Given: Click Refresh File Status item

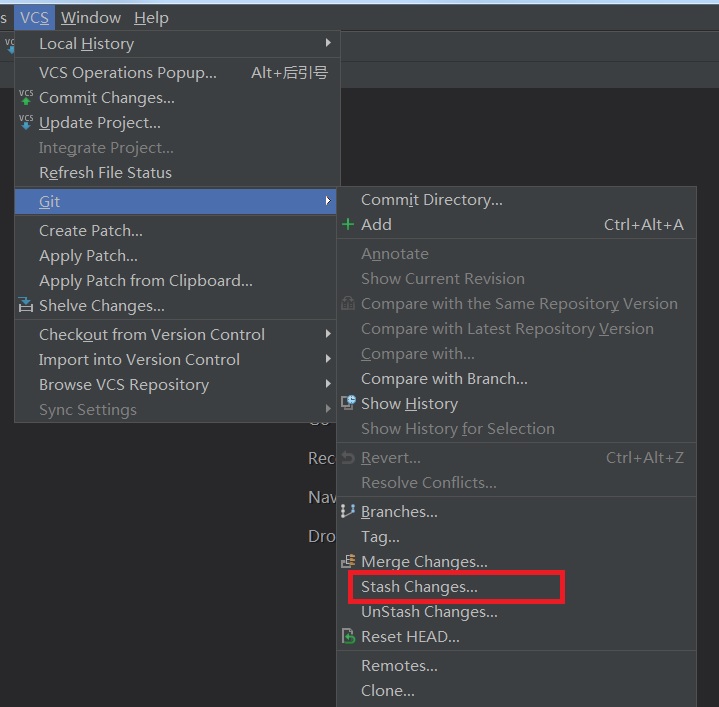Looking at the screenshot, I should point(105,173).
